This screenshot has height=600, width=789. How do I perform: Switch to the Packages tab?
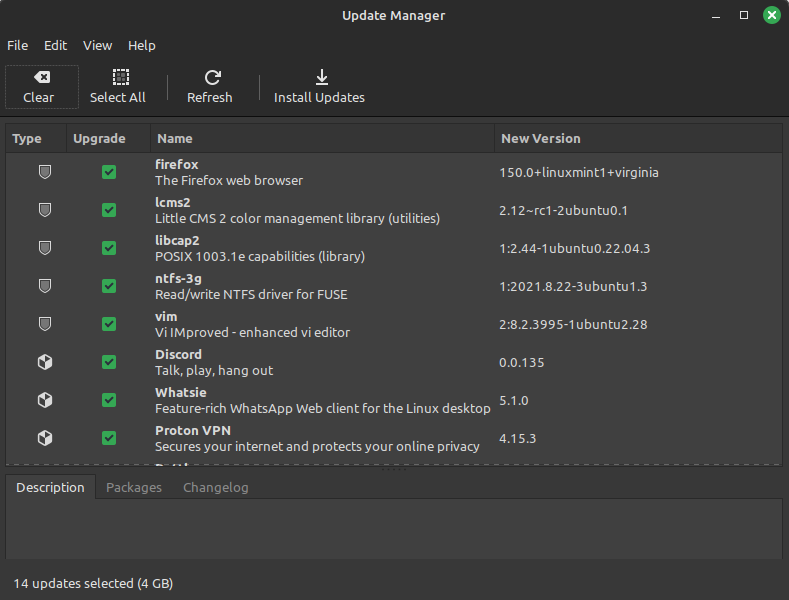(134, 488)
